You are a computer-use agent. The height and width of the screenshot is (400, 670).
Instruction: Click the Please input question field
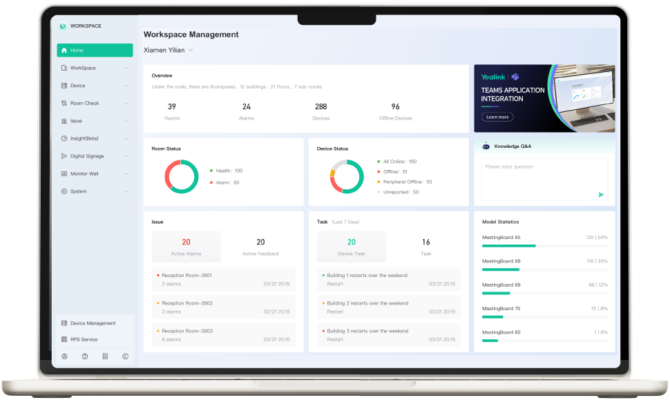click(x=544, y=179)
